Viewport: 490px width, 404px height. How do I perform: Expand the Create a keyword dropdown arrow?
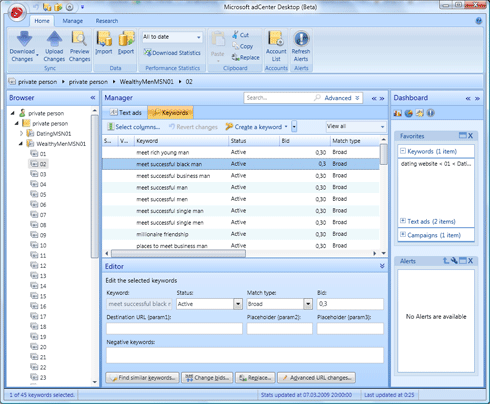[294, 127]
